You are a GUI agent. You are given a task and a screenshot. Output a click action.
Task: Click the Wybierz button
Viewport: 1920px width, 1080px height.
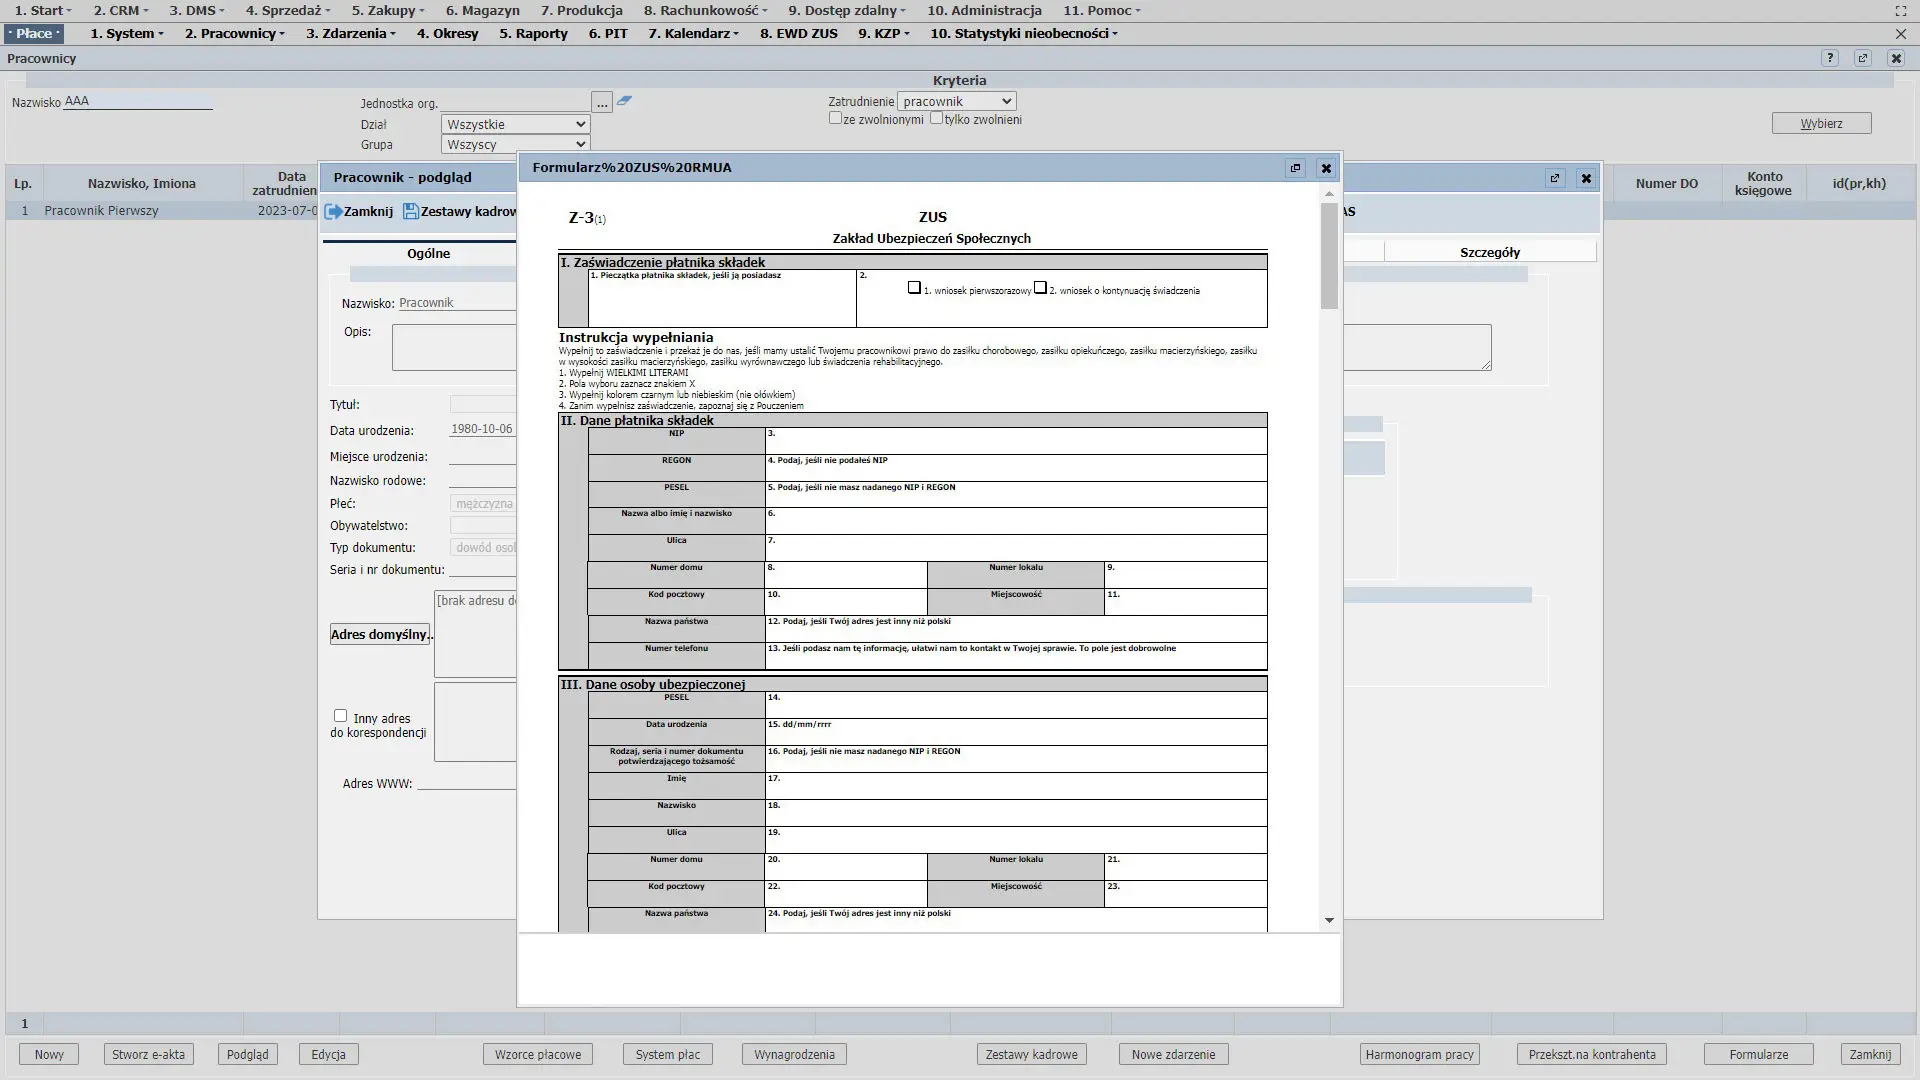pos(1820,123)
